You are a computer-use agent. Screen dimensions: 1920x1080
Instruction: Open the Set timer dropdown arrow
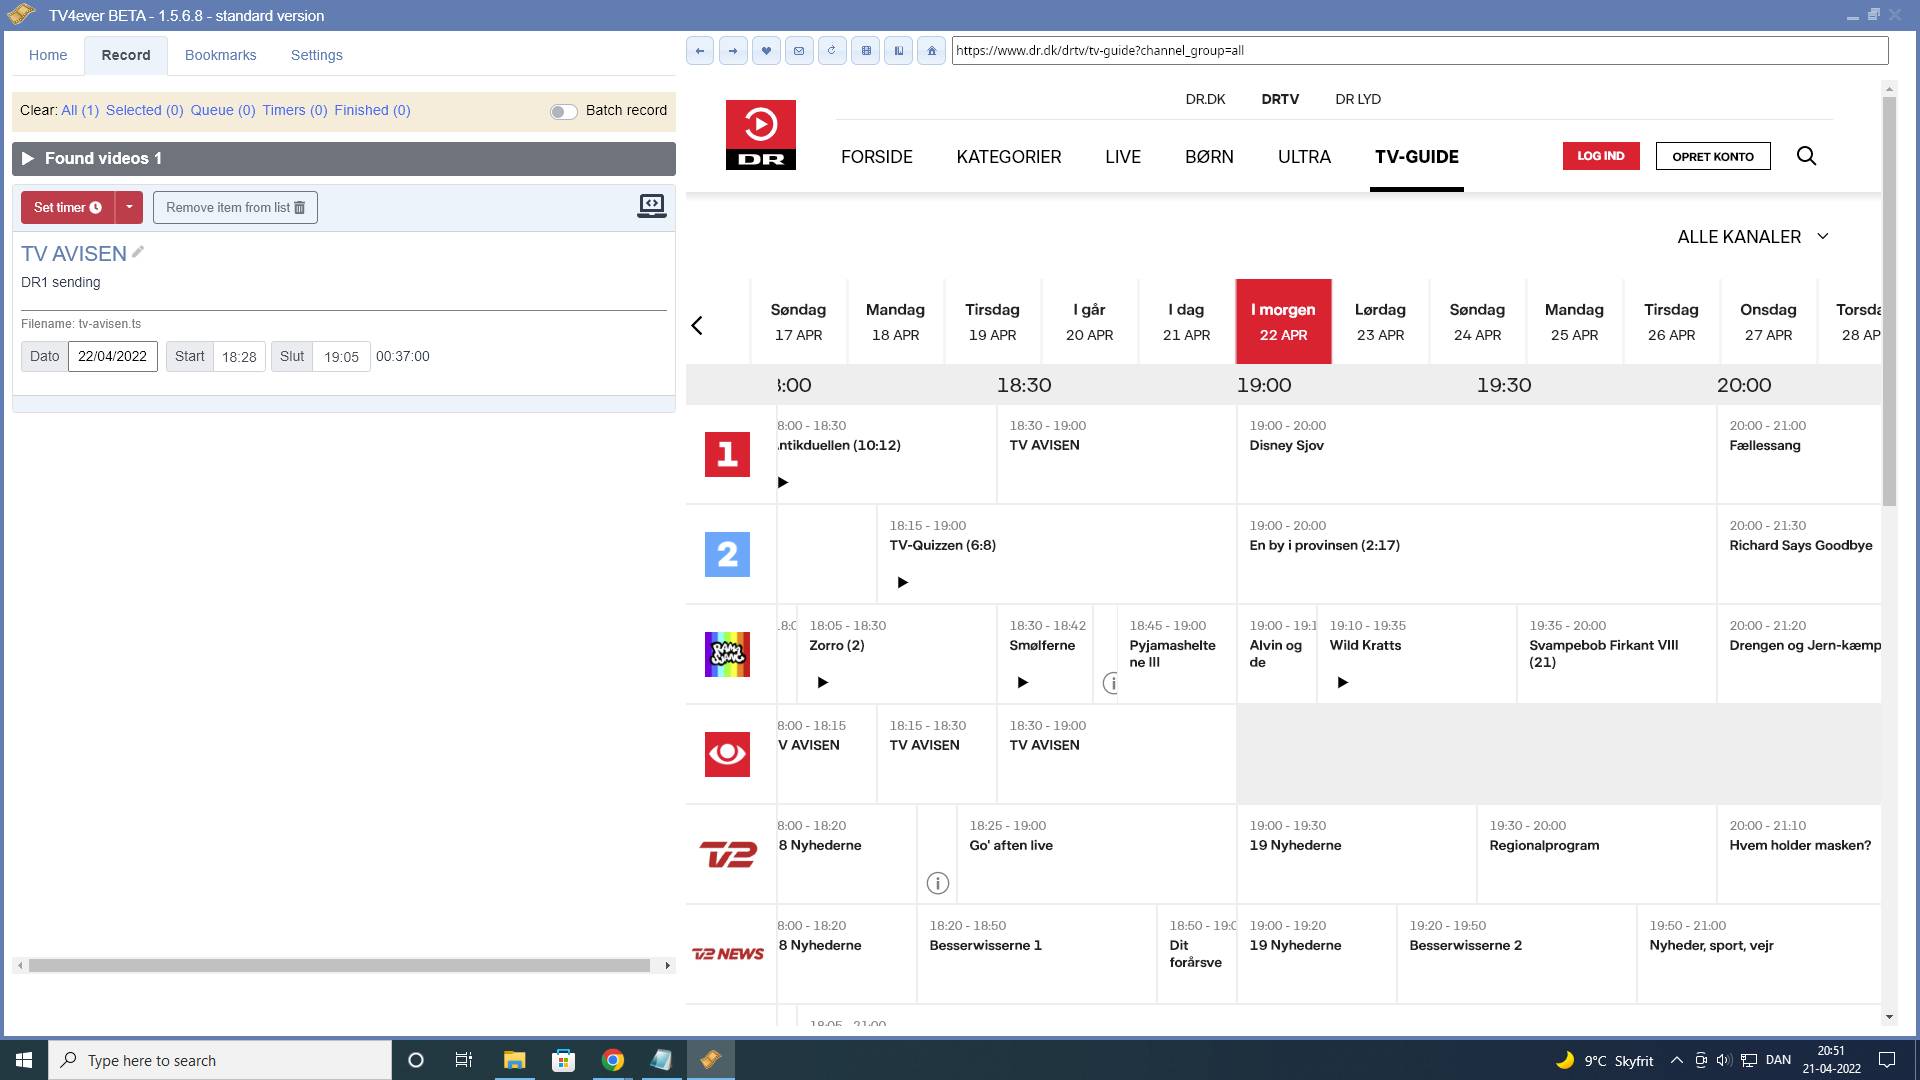tap(129, 207)
